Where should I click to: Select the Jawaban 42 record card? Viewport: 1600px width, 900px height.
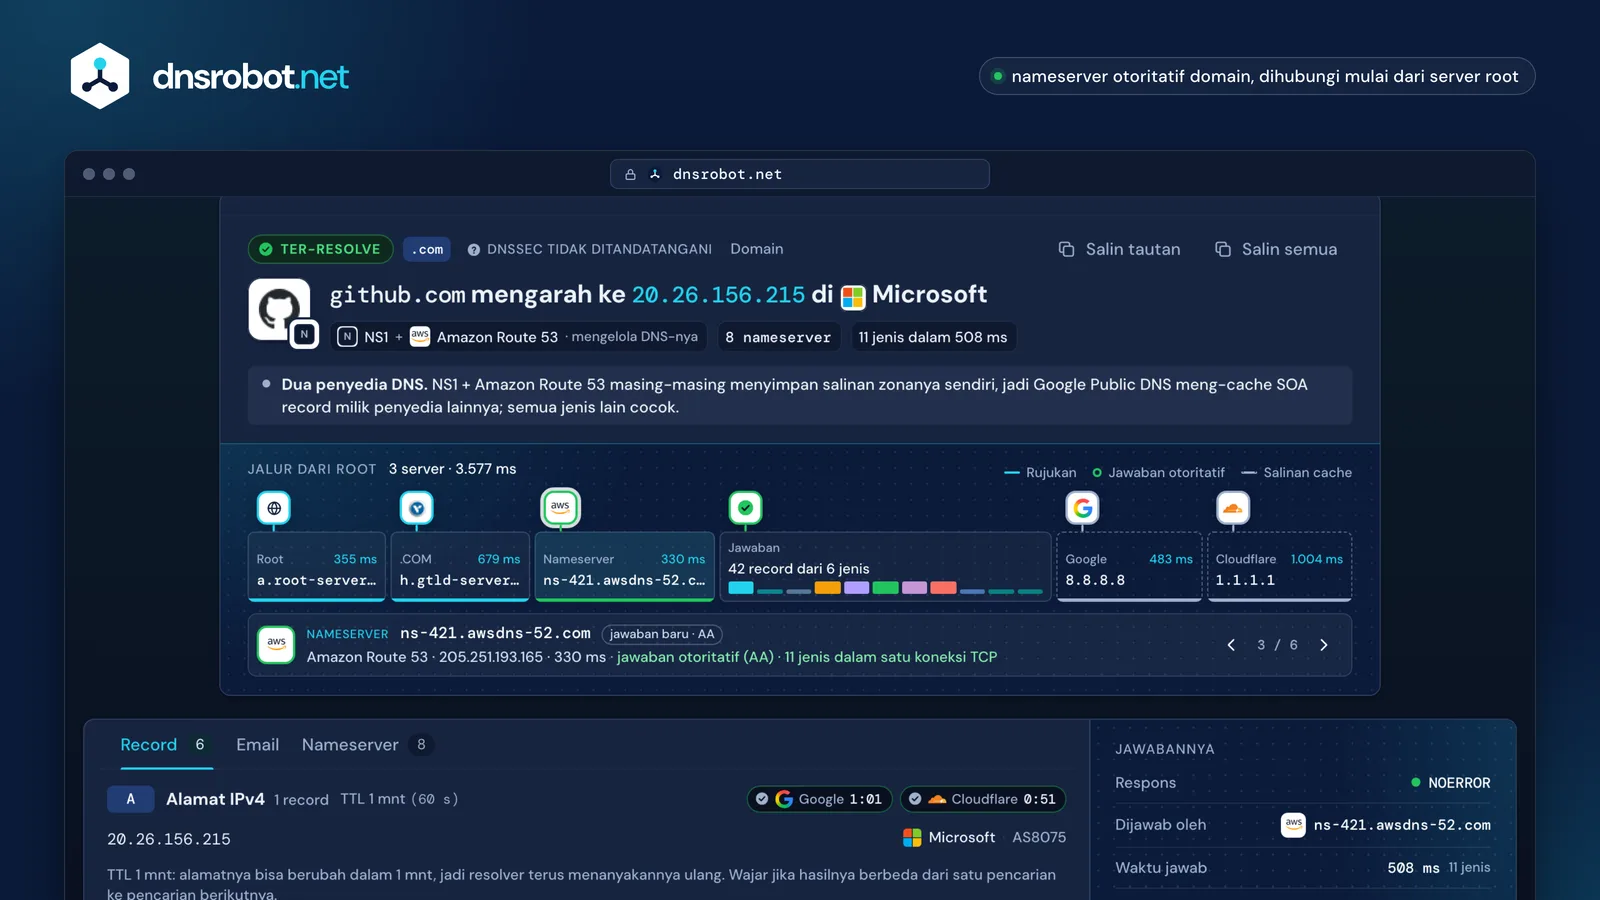(885, 567)
